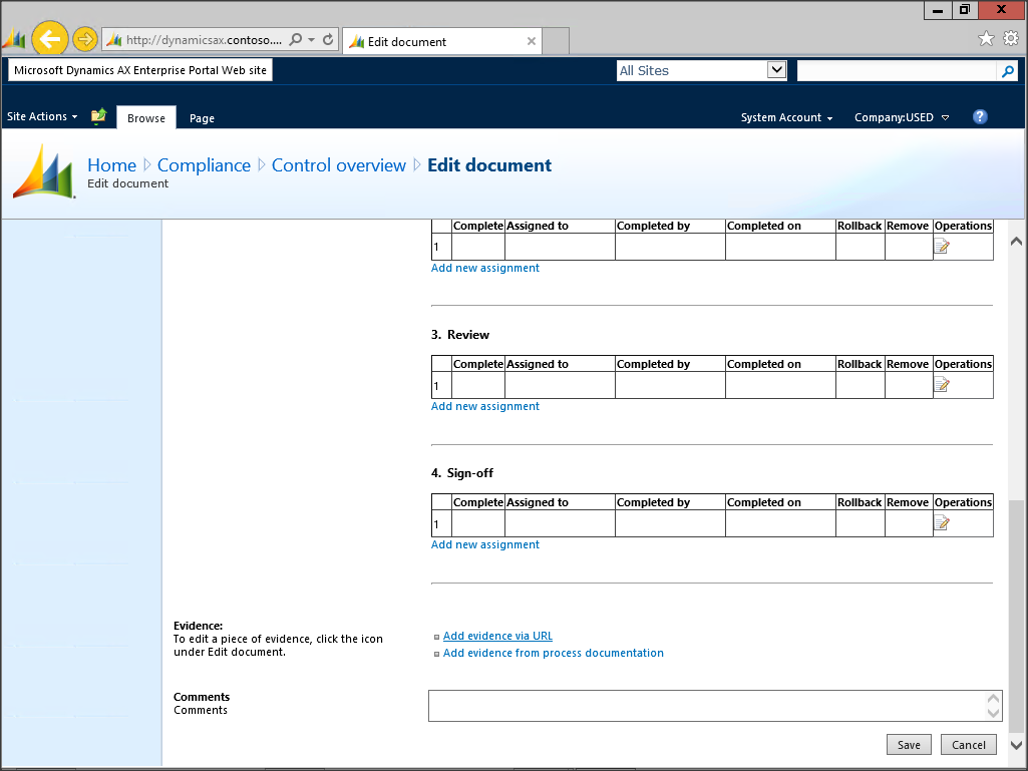Select the Browse ribbon tab

pyautogui.click(x=146, y=118)
